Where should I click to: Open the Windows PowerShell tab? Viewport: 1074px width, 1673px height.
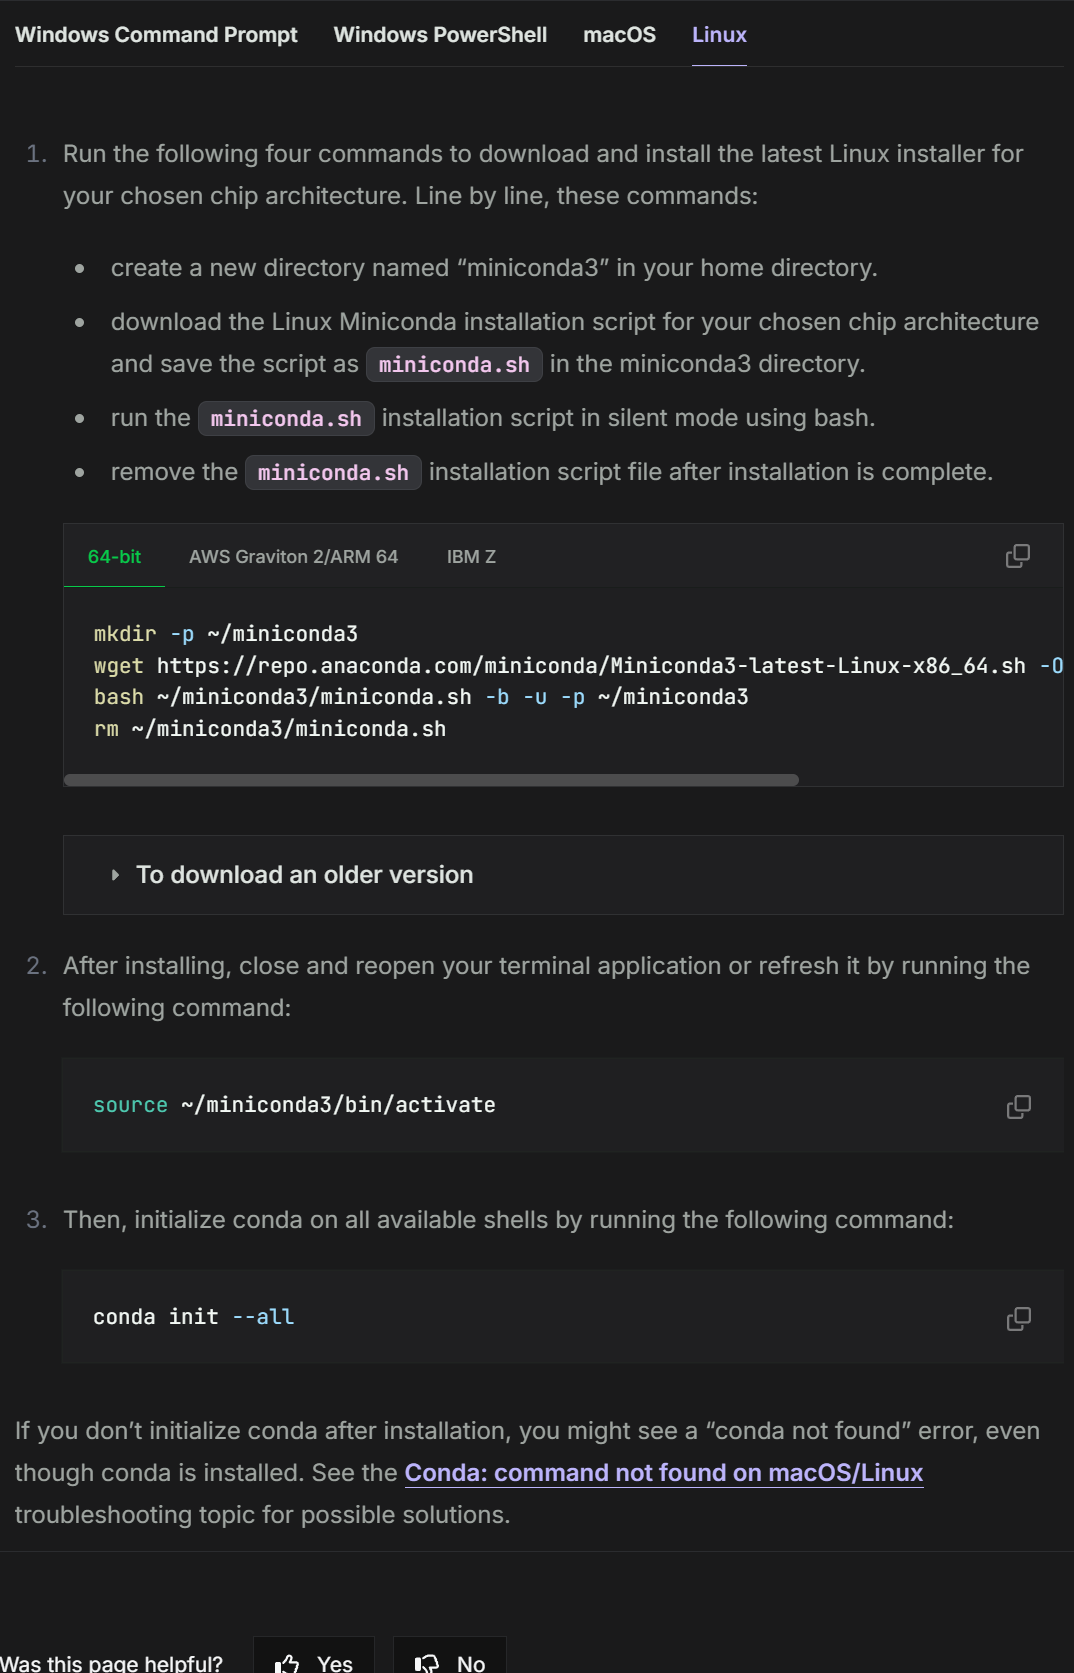pyautogui.click(x=440, y=35)
